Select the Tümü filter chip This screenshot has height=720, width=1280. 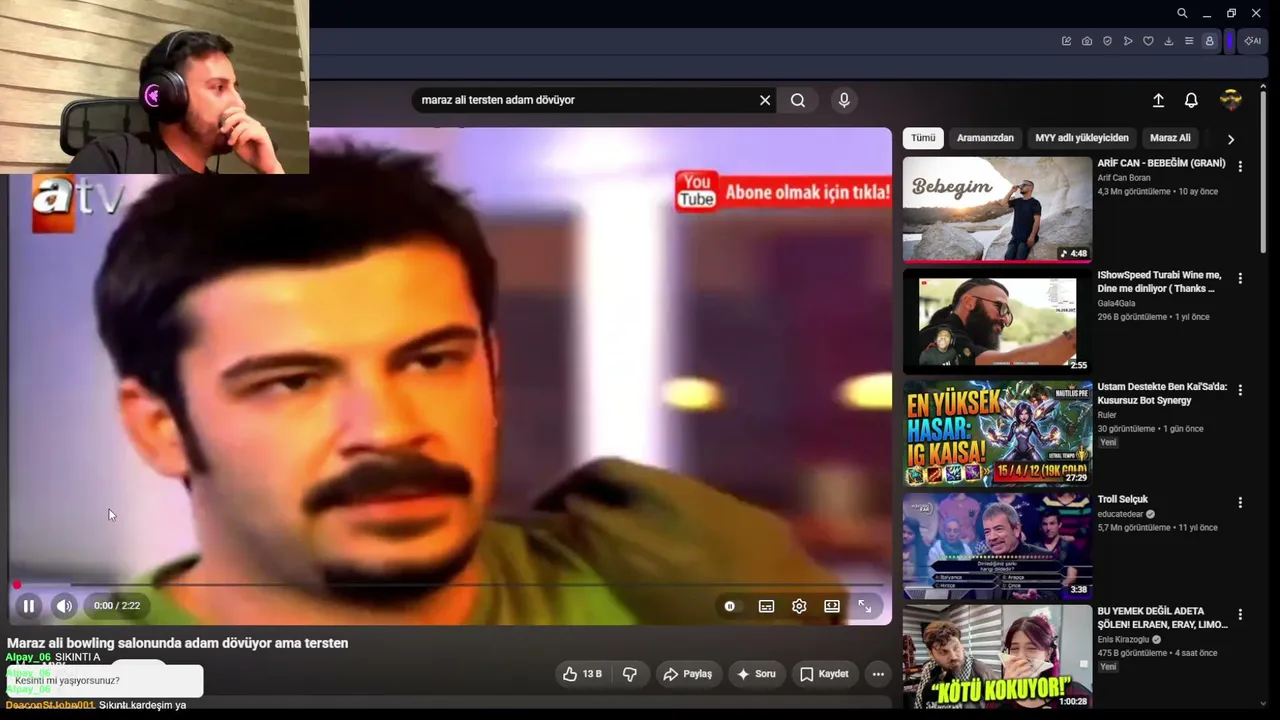(x=923, y=138)
